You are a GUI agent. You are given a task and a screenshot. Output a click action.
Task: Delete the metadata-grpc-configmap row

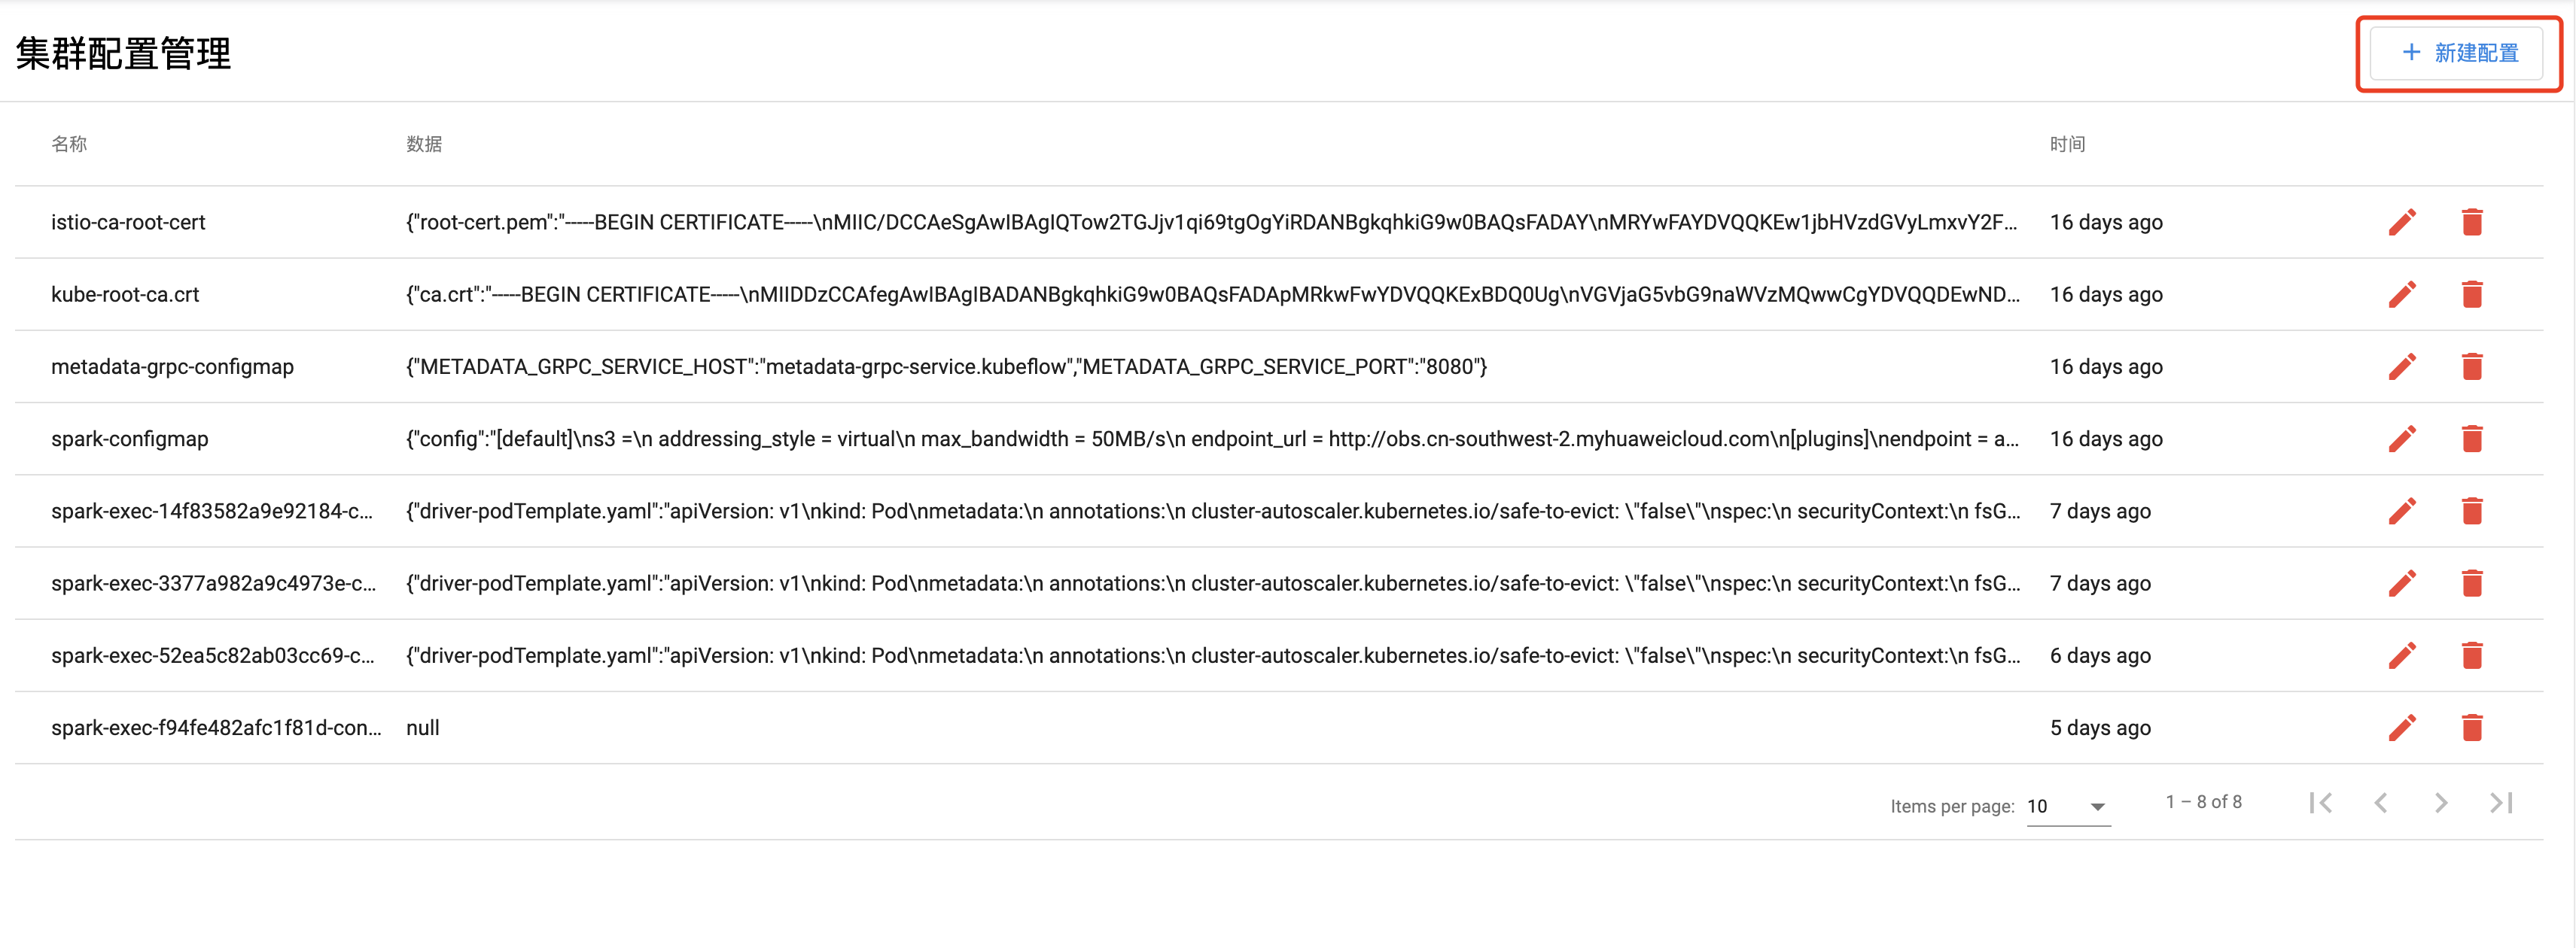pos(2472,366)
